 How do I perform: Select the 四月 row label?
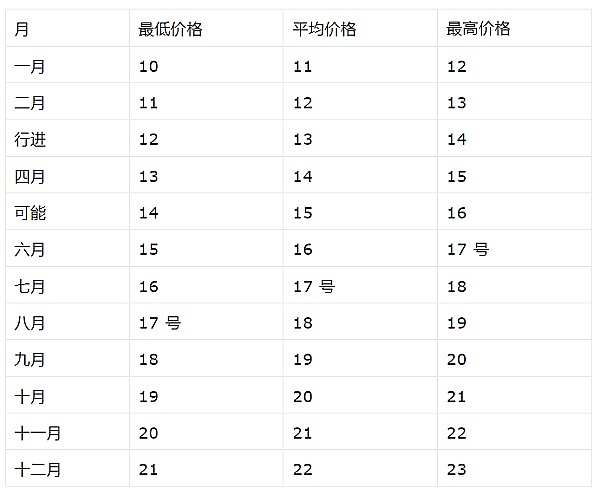click(30, 177)
